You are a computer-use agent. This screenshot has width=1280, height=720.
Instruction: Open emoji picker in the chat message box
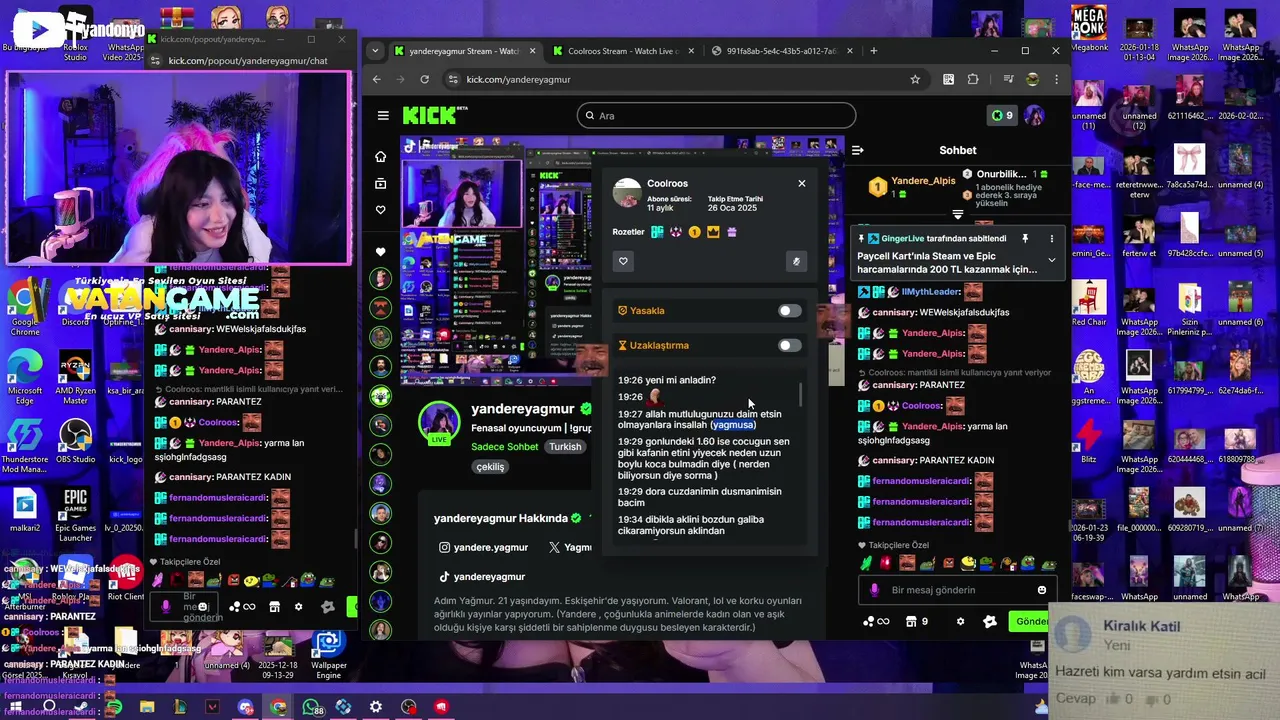1042,590
